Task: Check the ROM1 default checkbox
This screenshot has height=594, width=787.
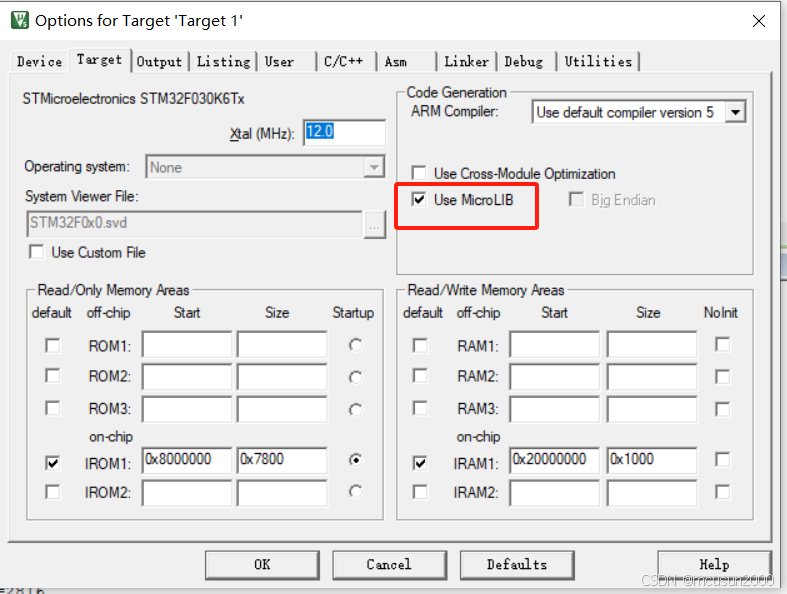Action: (x=53, y=345)
